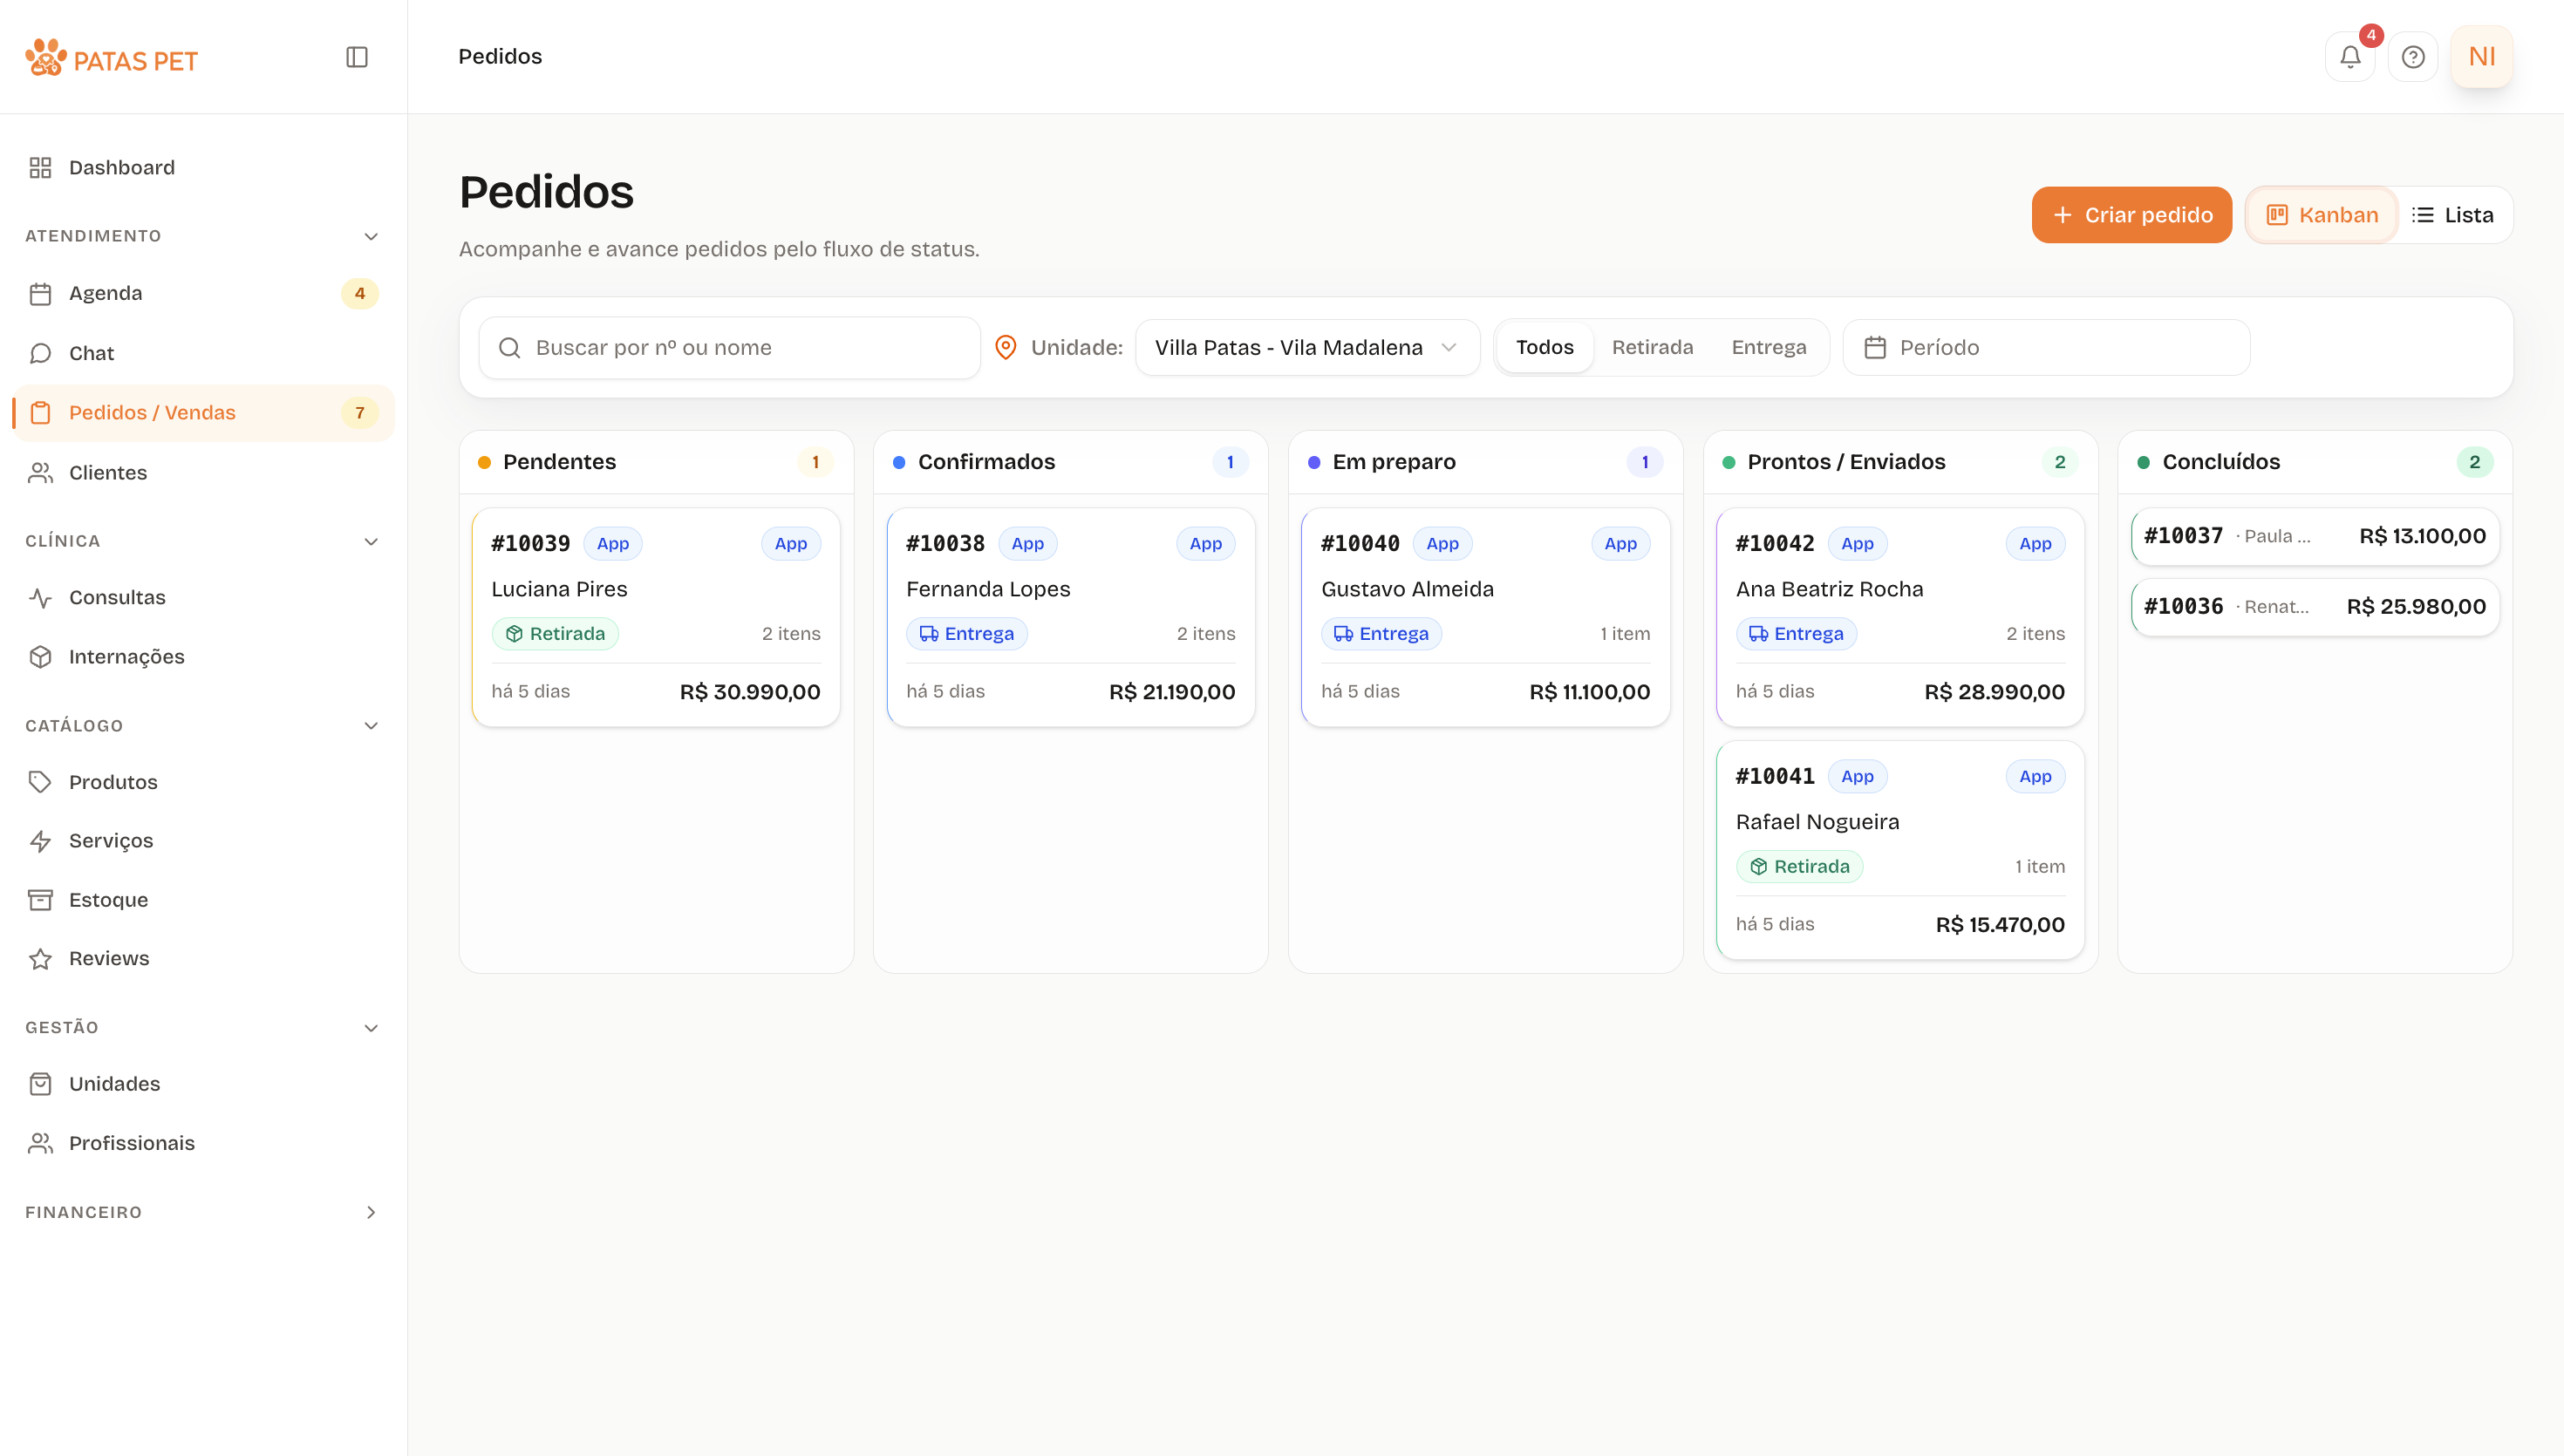Image resolution: width=2564 pixels, height=1456 pixels.
Task: Click the Pedidos / Vendas clipboard icon
Action: [x=40, y=413]
